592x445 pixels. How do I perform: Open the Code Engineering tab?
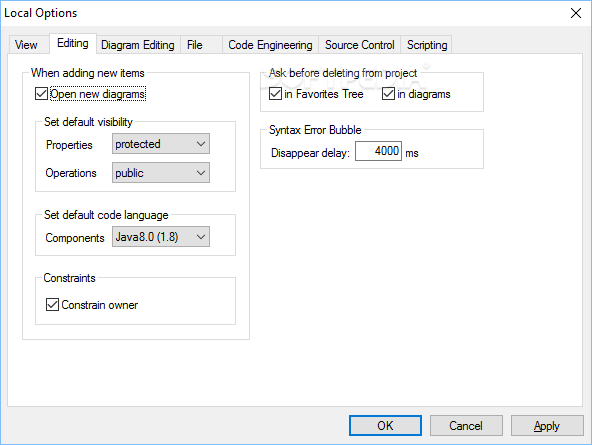270,45
